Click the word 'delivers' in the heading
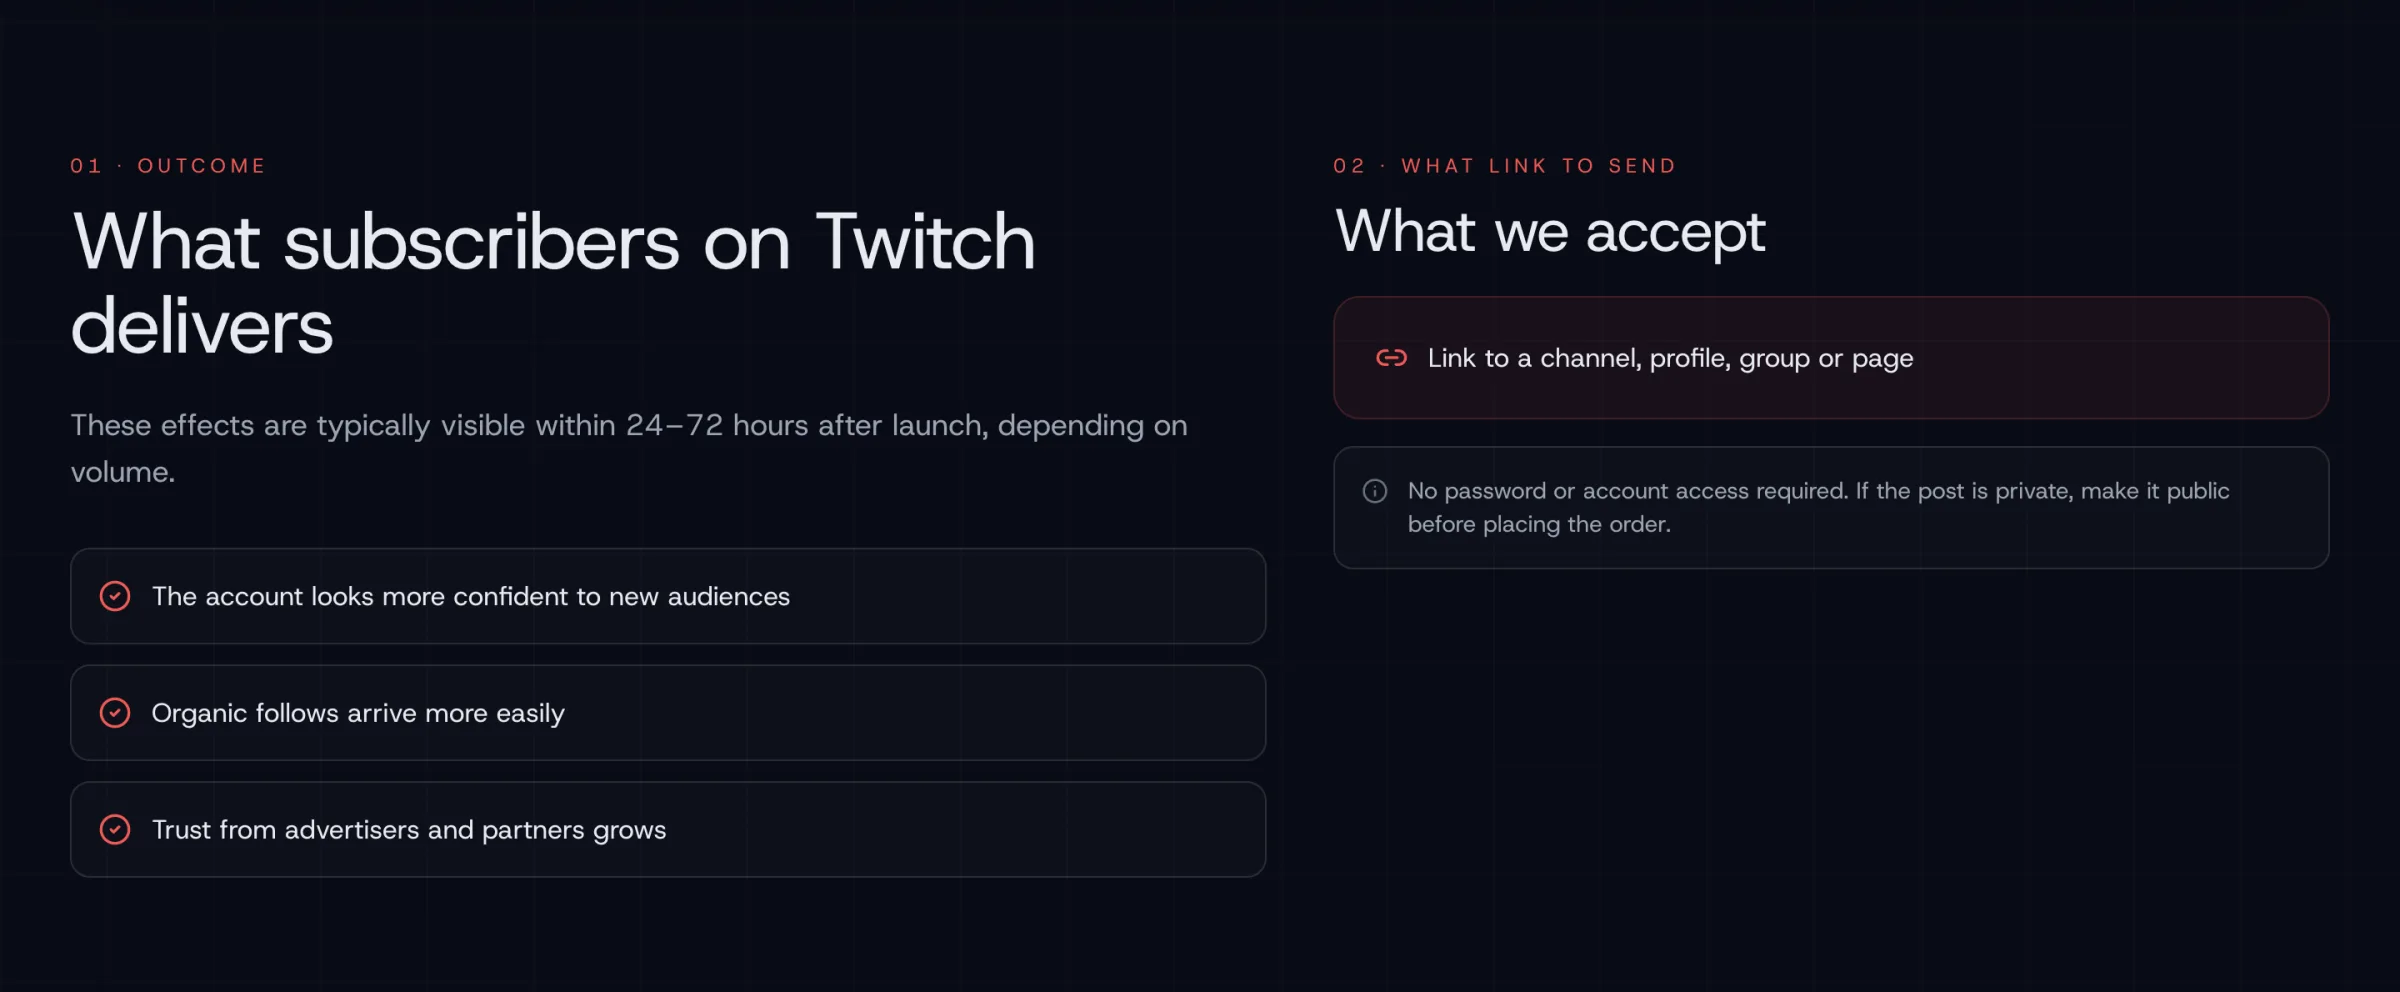 pos(202,327)
